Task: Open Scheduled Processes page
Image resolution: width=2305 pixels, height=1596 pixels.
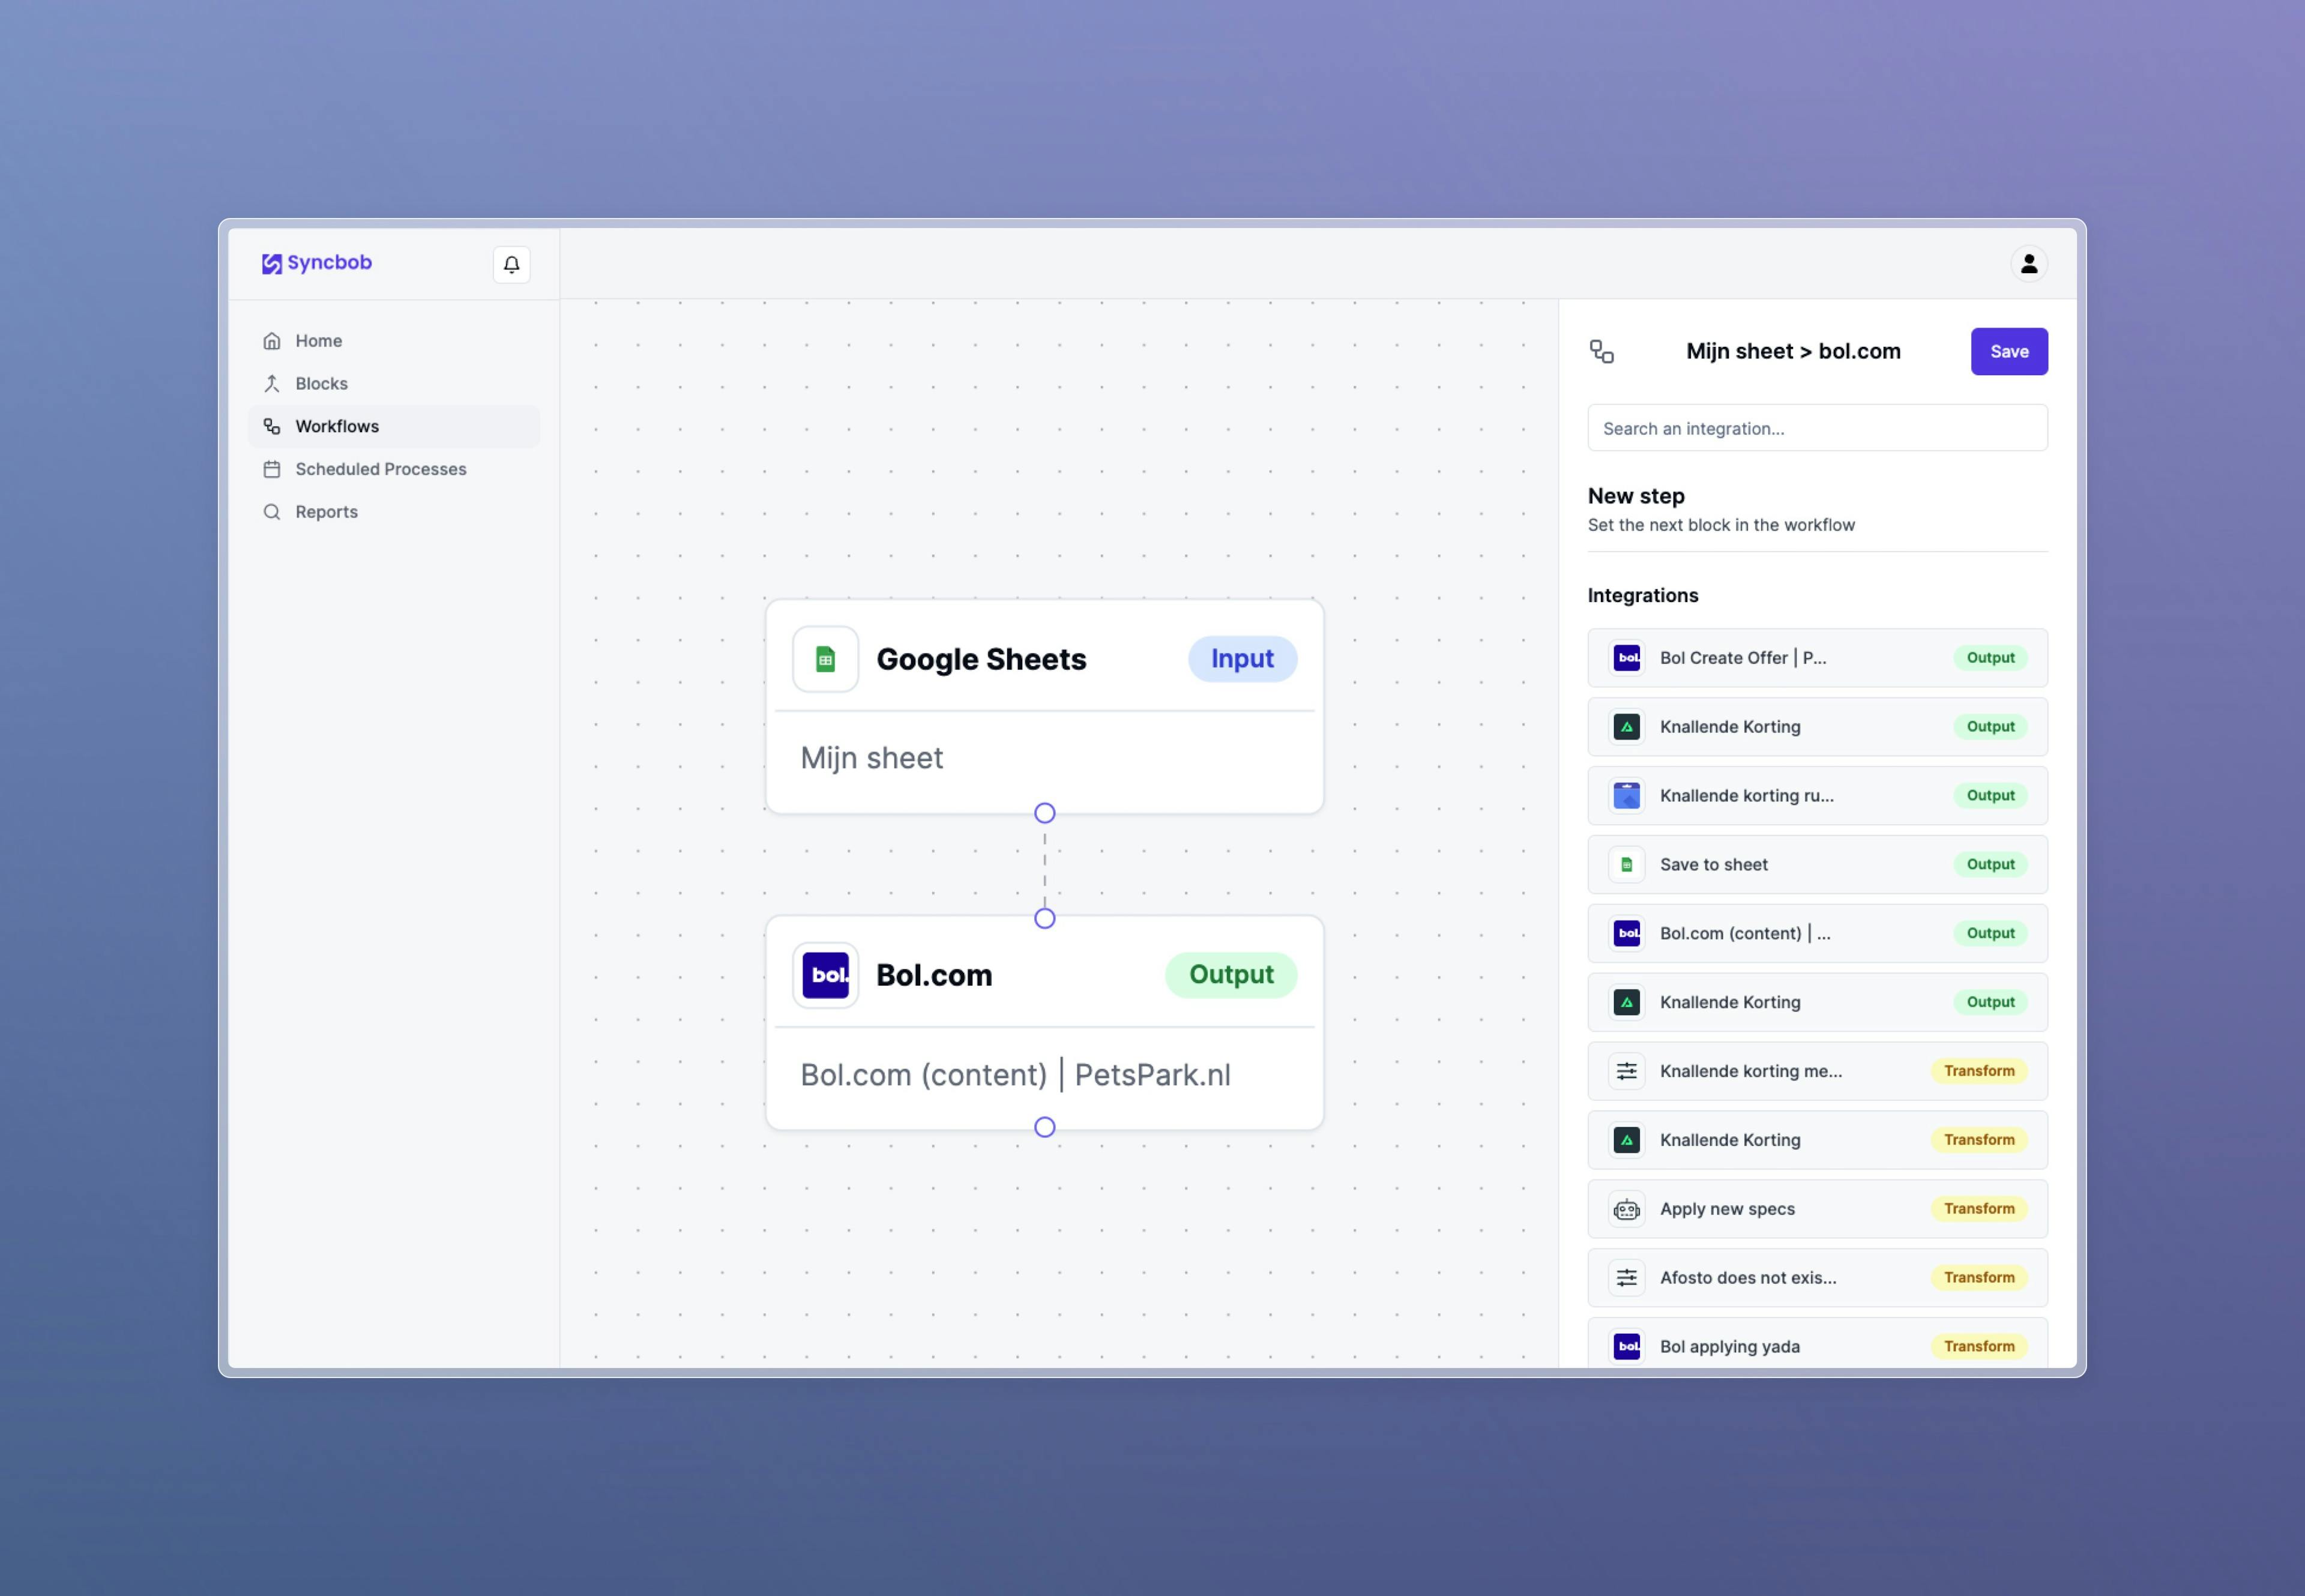Action: point(380,469)
